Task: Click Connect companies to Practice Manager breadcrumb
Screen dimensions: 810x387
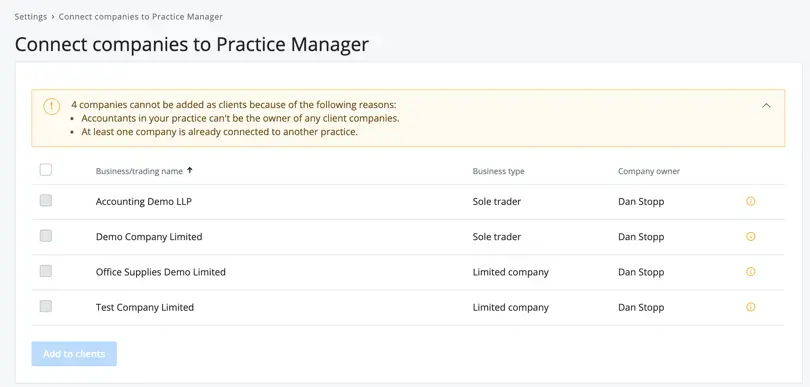Action: point(141,17)
